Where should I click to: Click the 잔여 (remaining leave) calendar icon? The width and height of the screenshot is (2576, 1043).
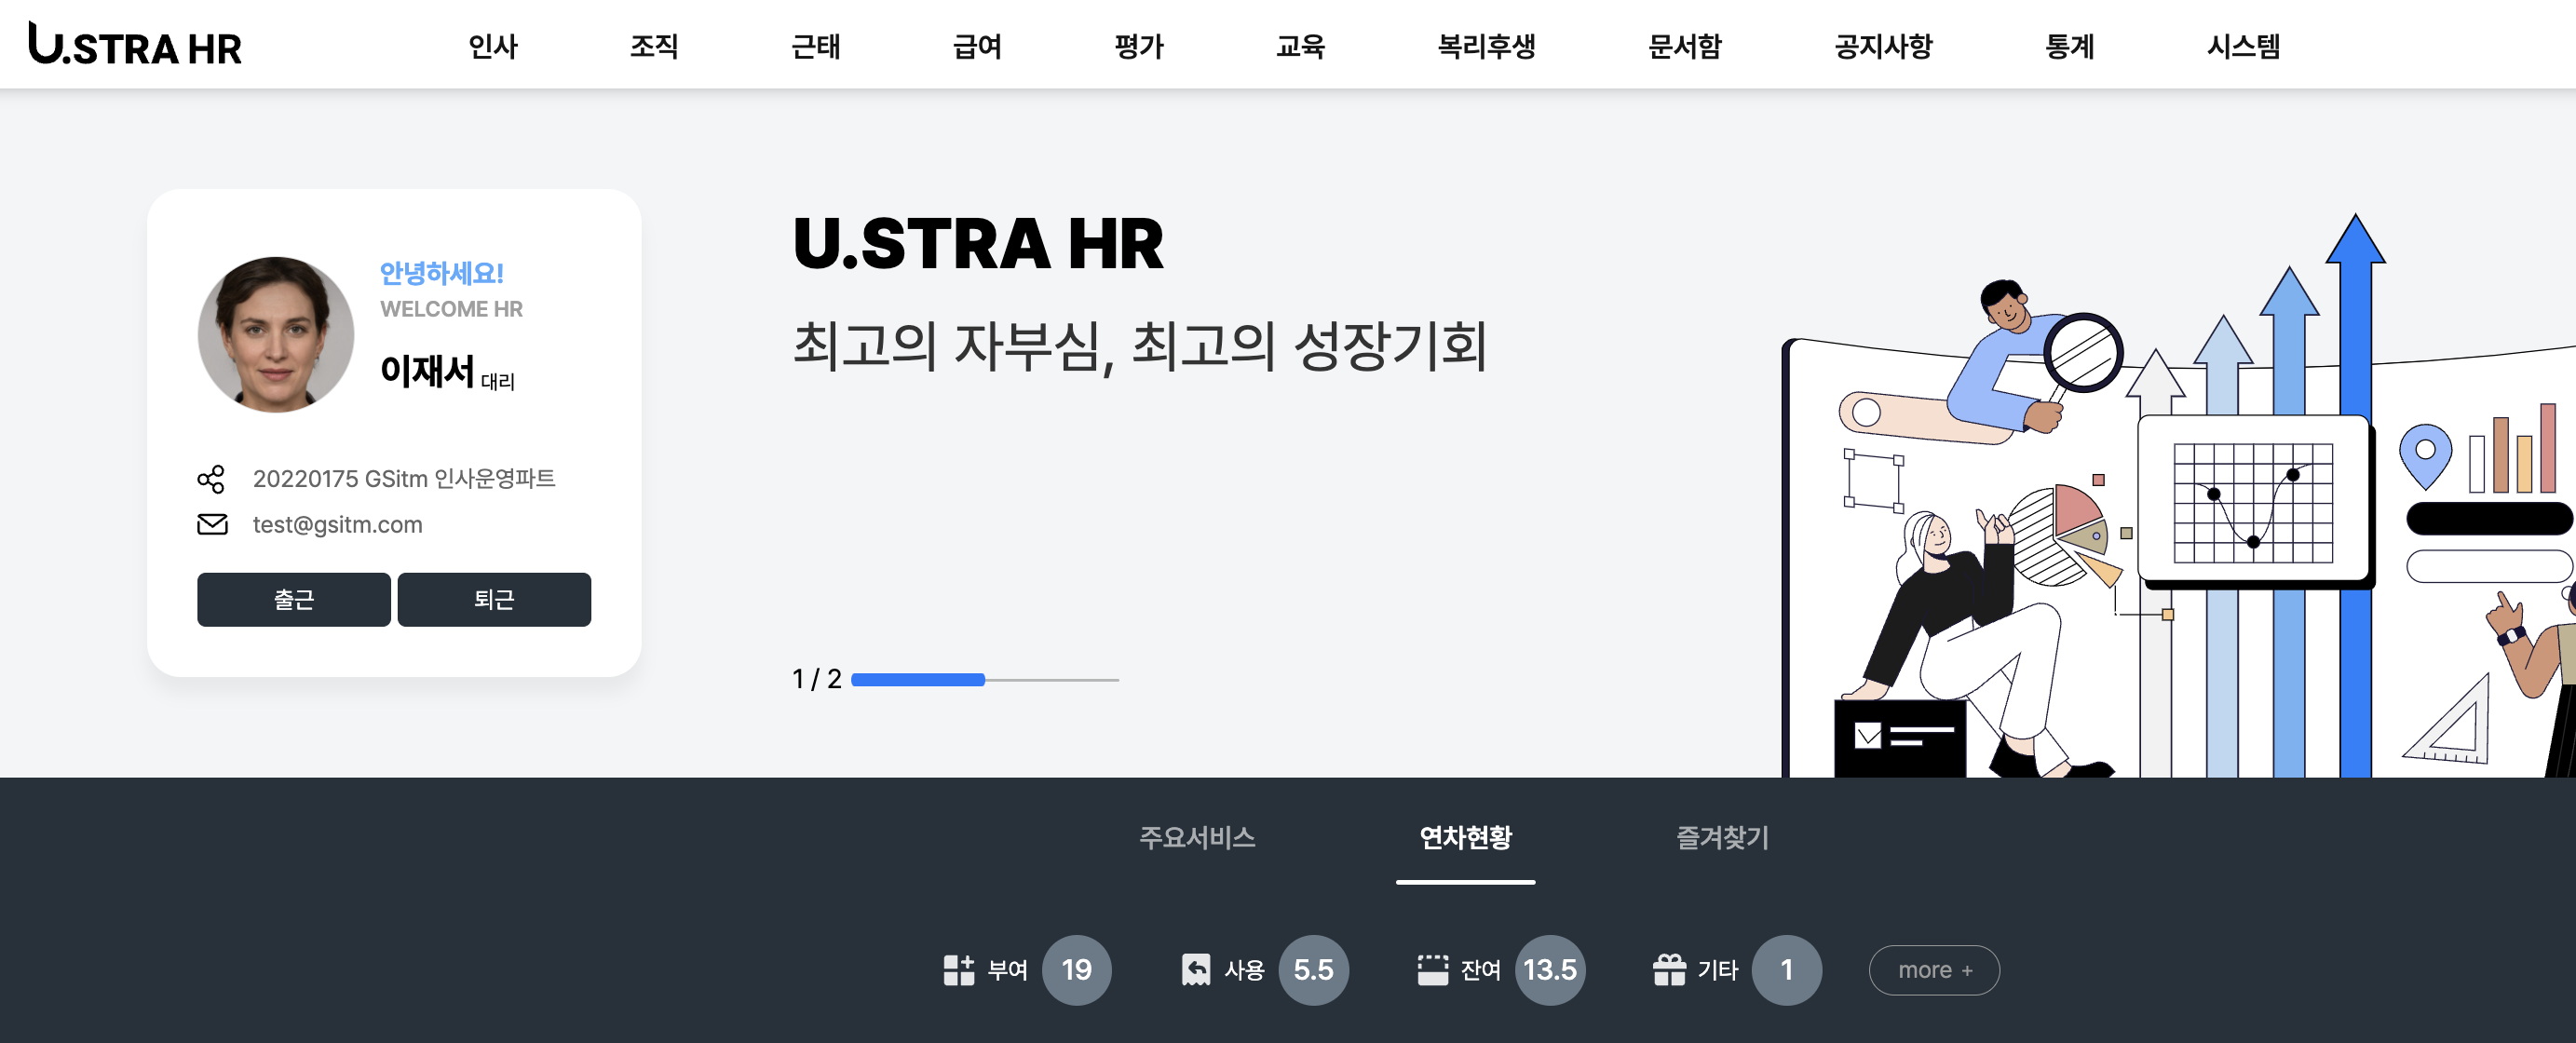coord(1434,969)
